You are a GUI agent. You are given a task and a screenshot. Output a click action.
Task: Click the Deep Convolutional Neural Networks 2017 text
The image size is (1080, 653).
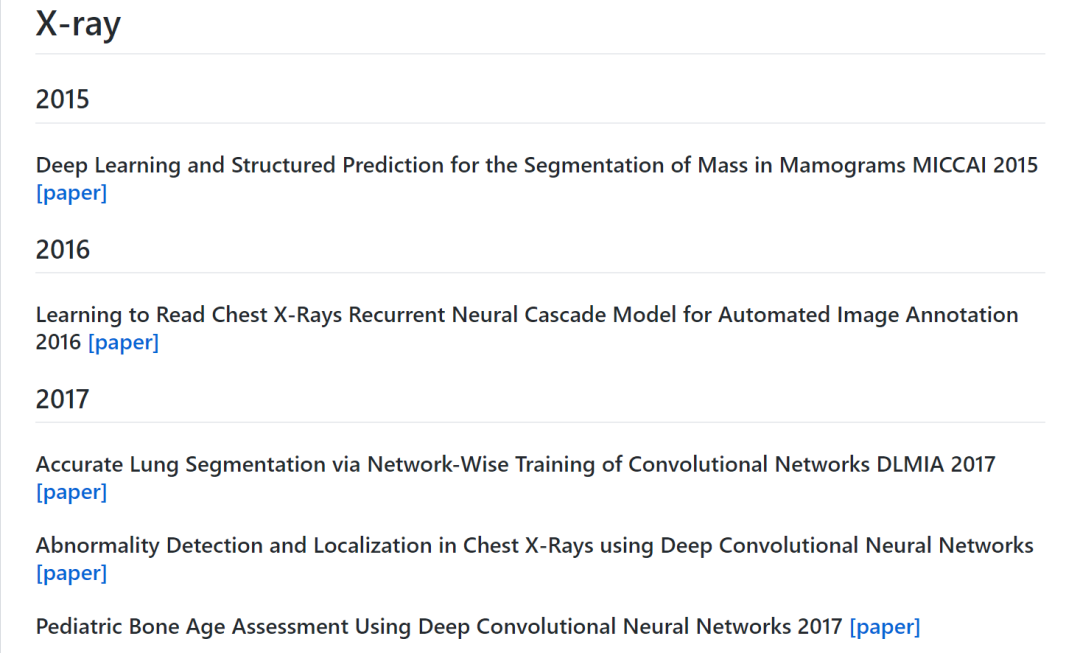click(630, 627)
